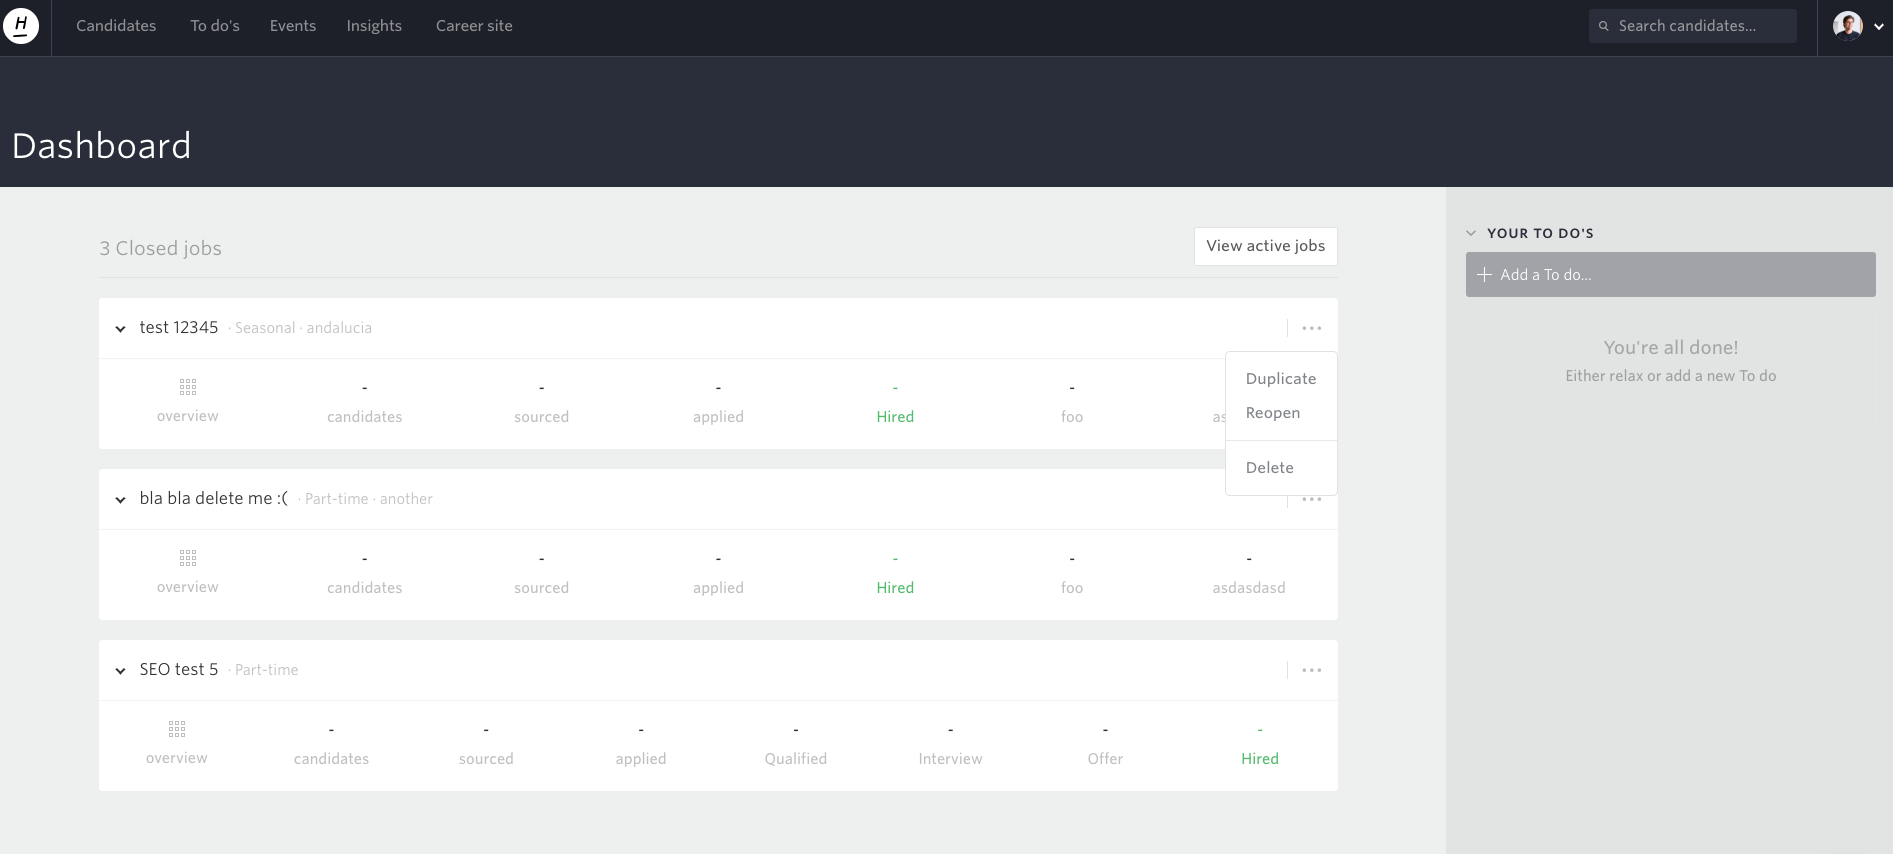Open Hired stage of bla bla delete me
Screen dimensions: 1893x854
point(895,574)
